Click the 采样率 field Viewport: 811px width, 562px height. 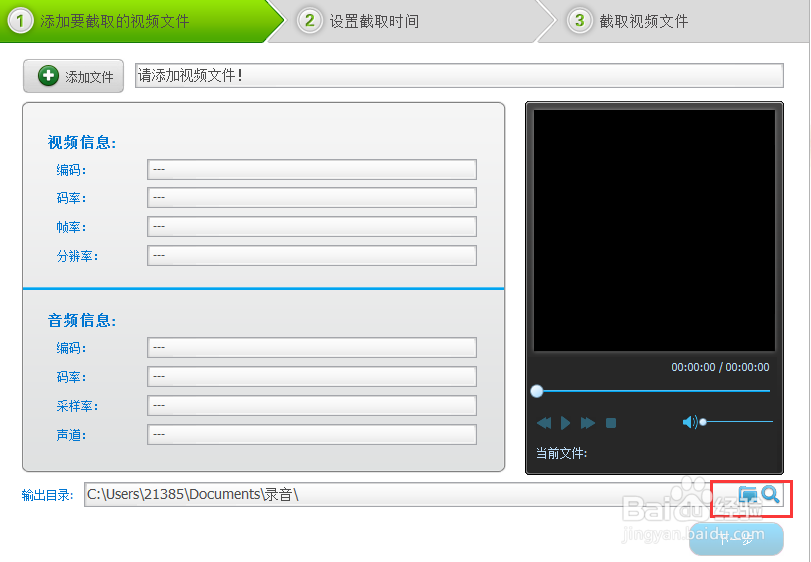click(312, 405)
